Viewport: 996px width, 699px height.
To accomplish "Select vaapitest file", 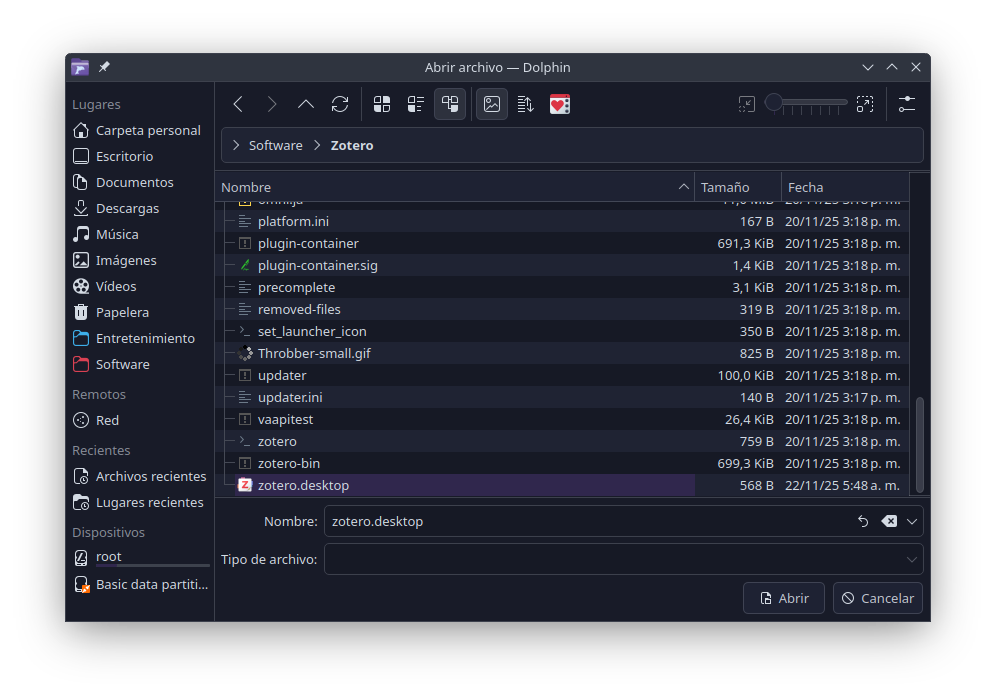I will [x=562, y=419].
